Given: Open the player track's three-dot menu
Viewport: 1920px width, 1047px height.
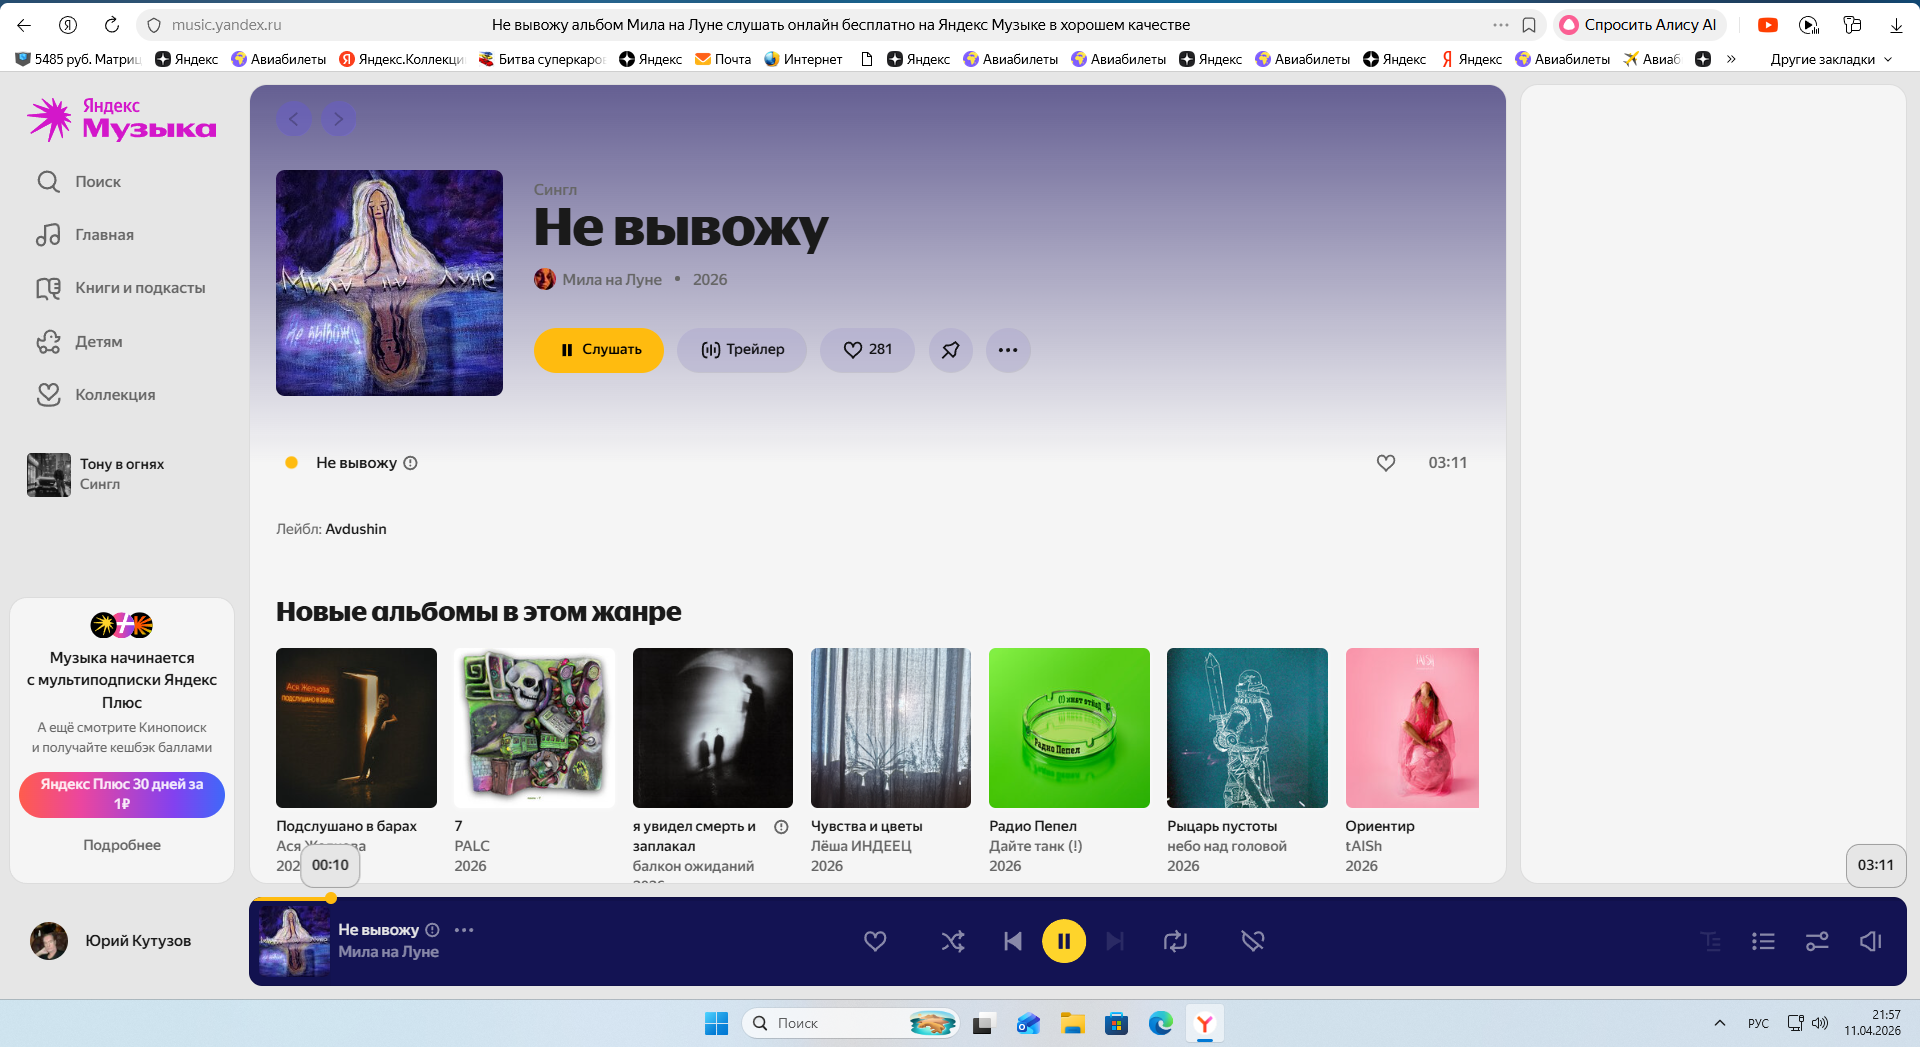Looking at the screenshot, I should tap(464, 930).
